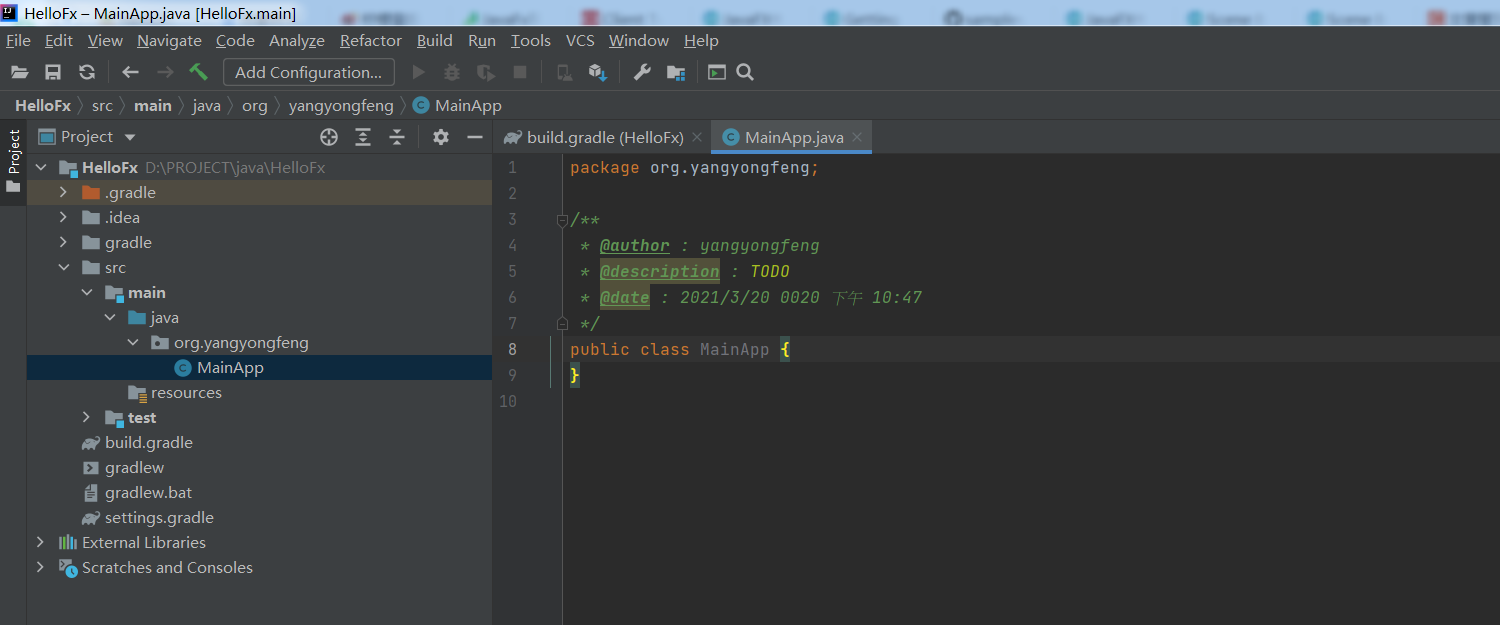Open the Tools menu
1500x625 pixels.
click(x=531, y=40)
